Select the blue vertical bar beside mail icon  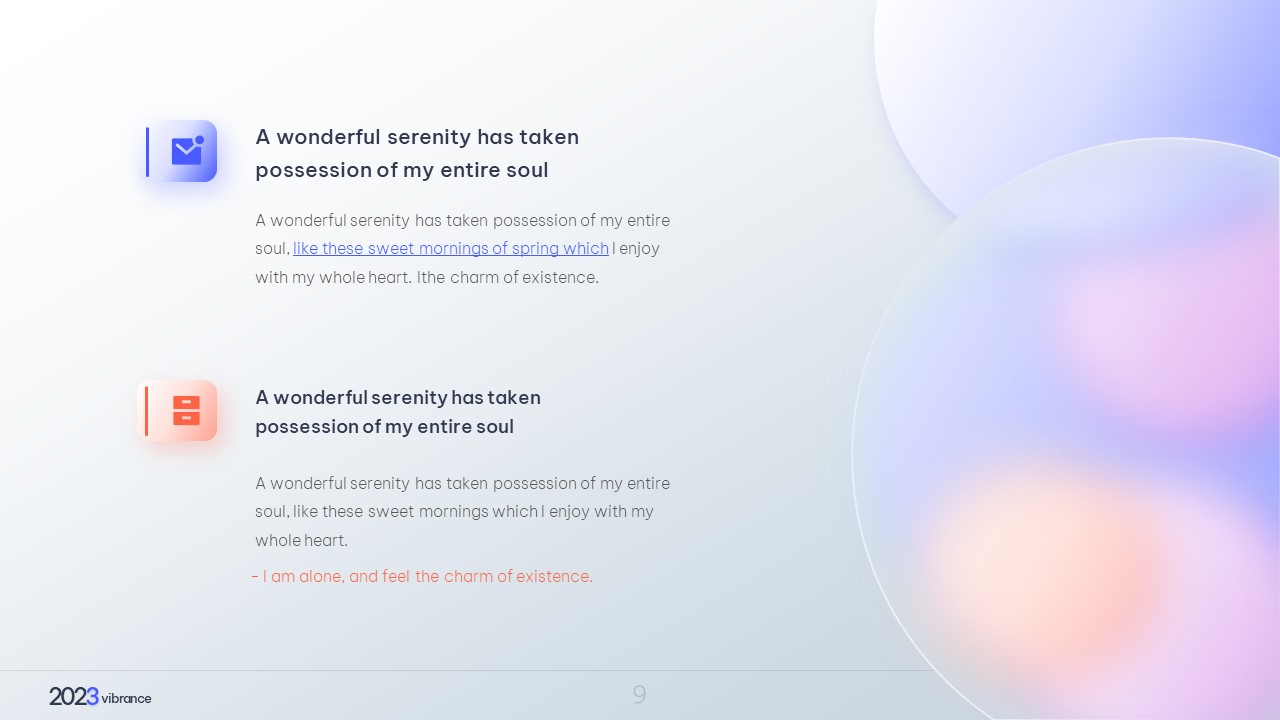pos(148,152)
